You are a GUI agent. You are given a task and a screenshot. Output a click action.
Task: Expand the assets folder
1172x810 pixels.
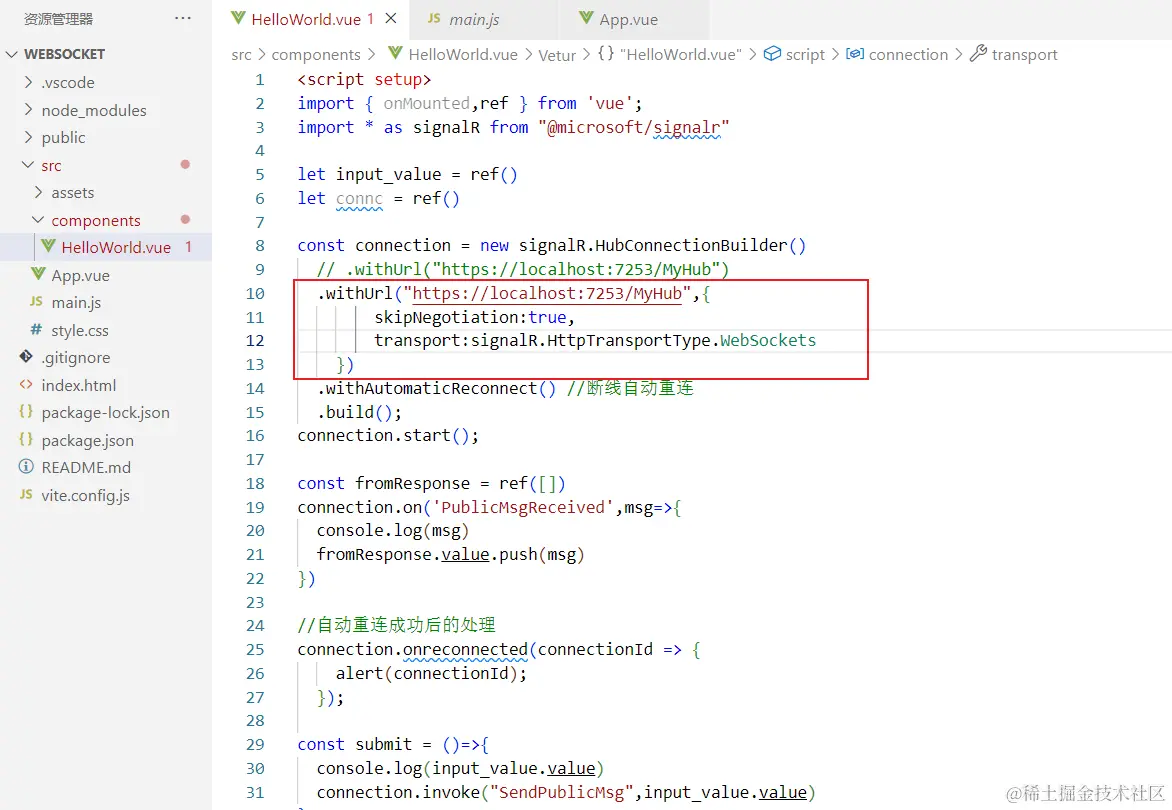(x=39, y=193)
